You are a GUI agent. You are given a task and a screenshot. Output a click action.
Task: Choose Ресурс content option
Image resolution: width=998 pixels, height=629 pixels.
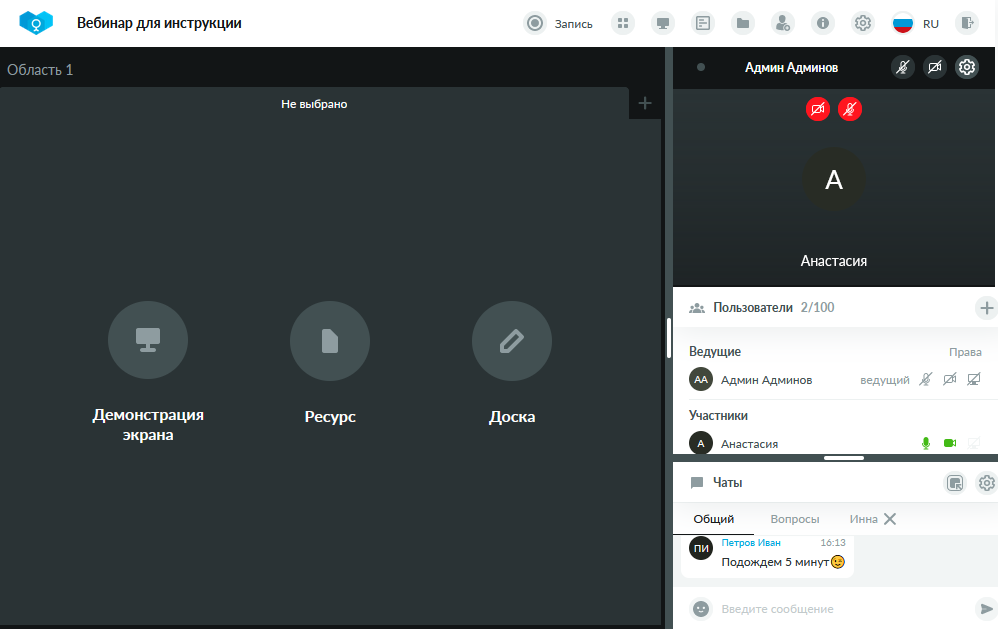(330, 340)
